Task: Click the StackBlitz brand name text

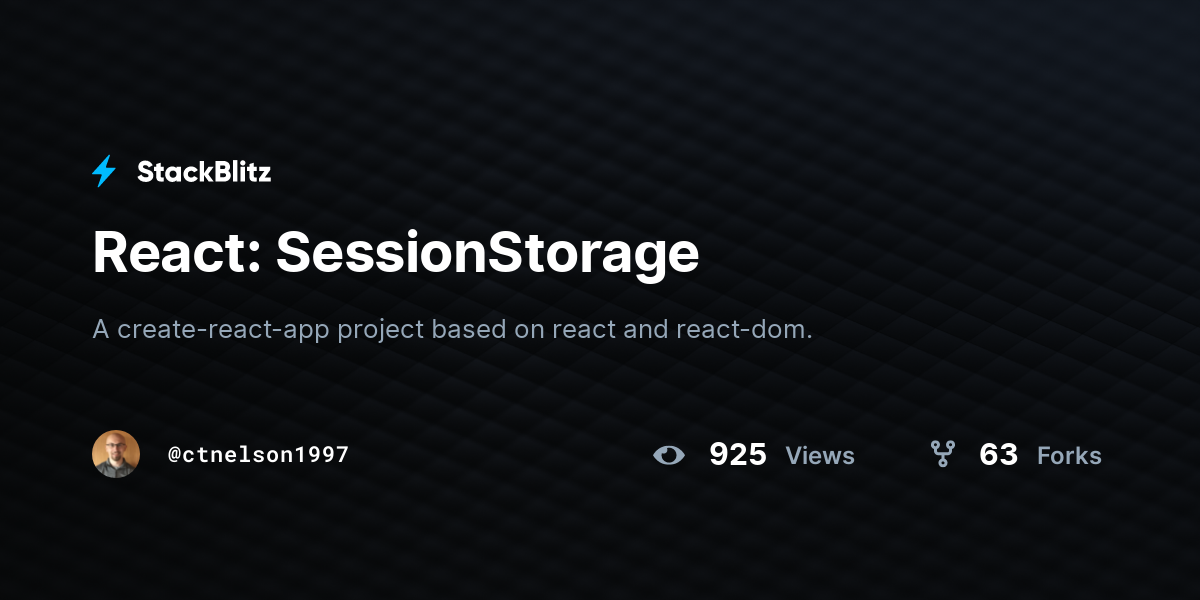Action: 204,172
